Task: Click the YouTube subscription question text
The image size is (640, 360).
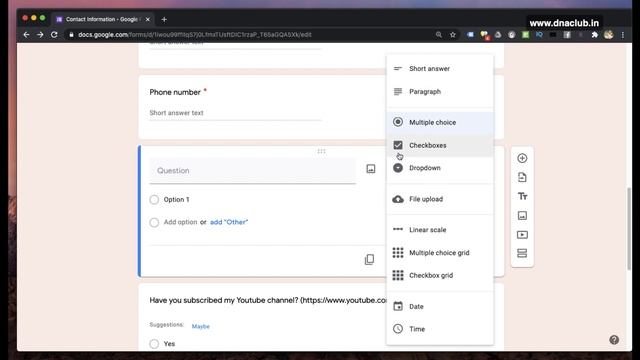Action: tap(268, 300)
